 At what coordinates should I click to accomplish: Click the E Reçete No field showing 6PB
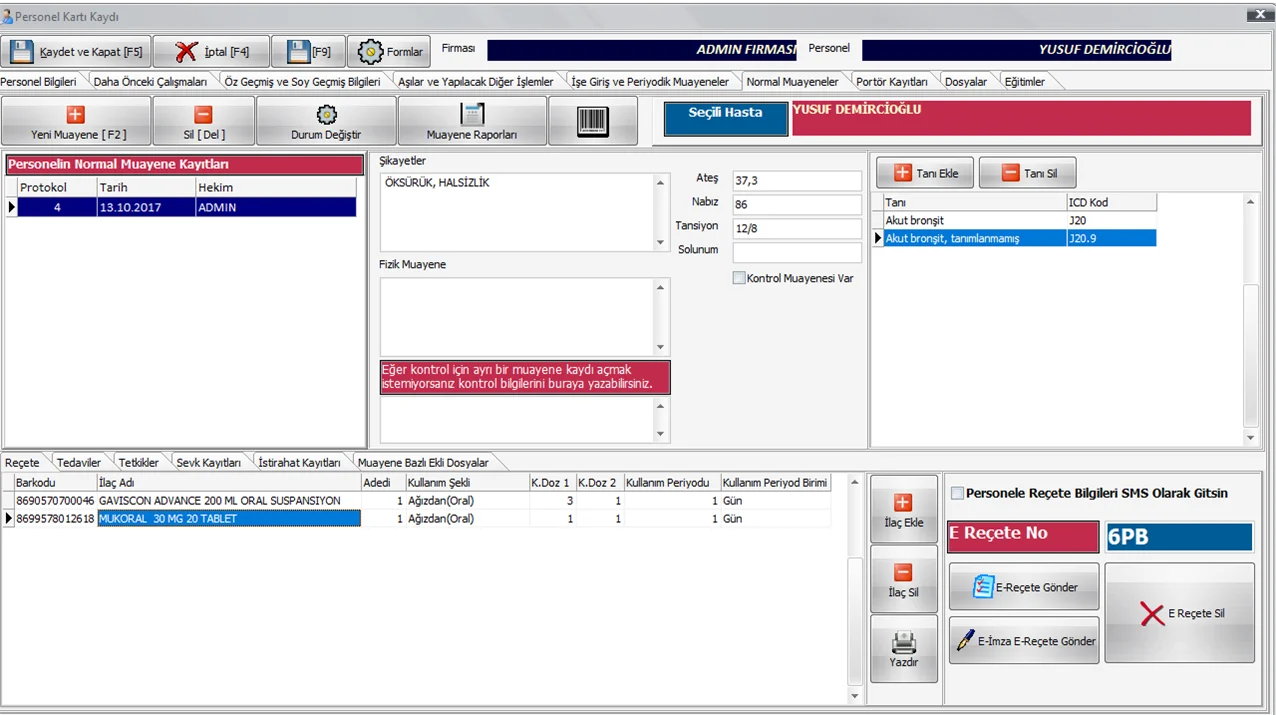click(1179, 537)
